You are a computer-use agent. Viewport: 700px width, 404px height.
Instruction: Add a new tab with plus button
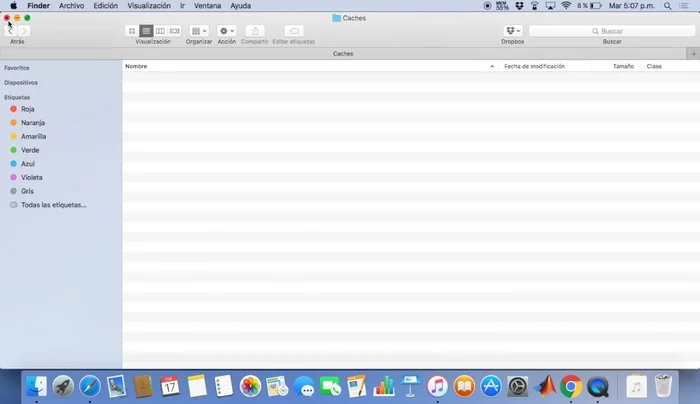[692, 53]
